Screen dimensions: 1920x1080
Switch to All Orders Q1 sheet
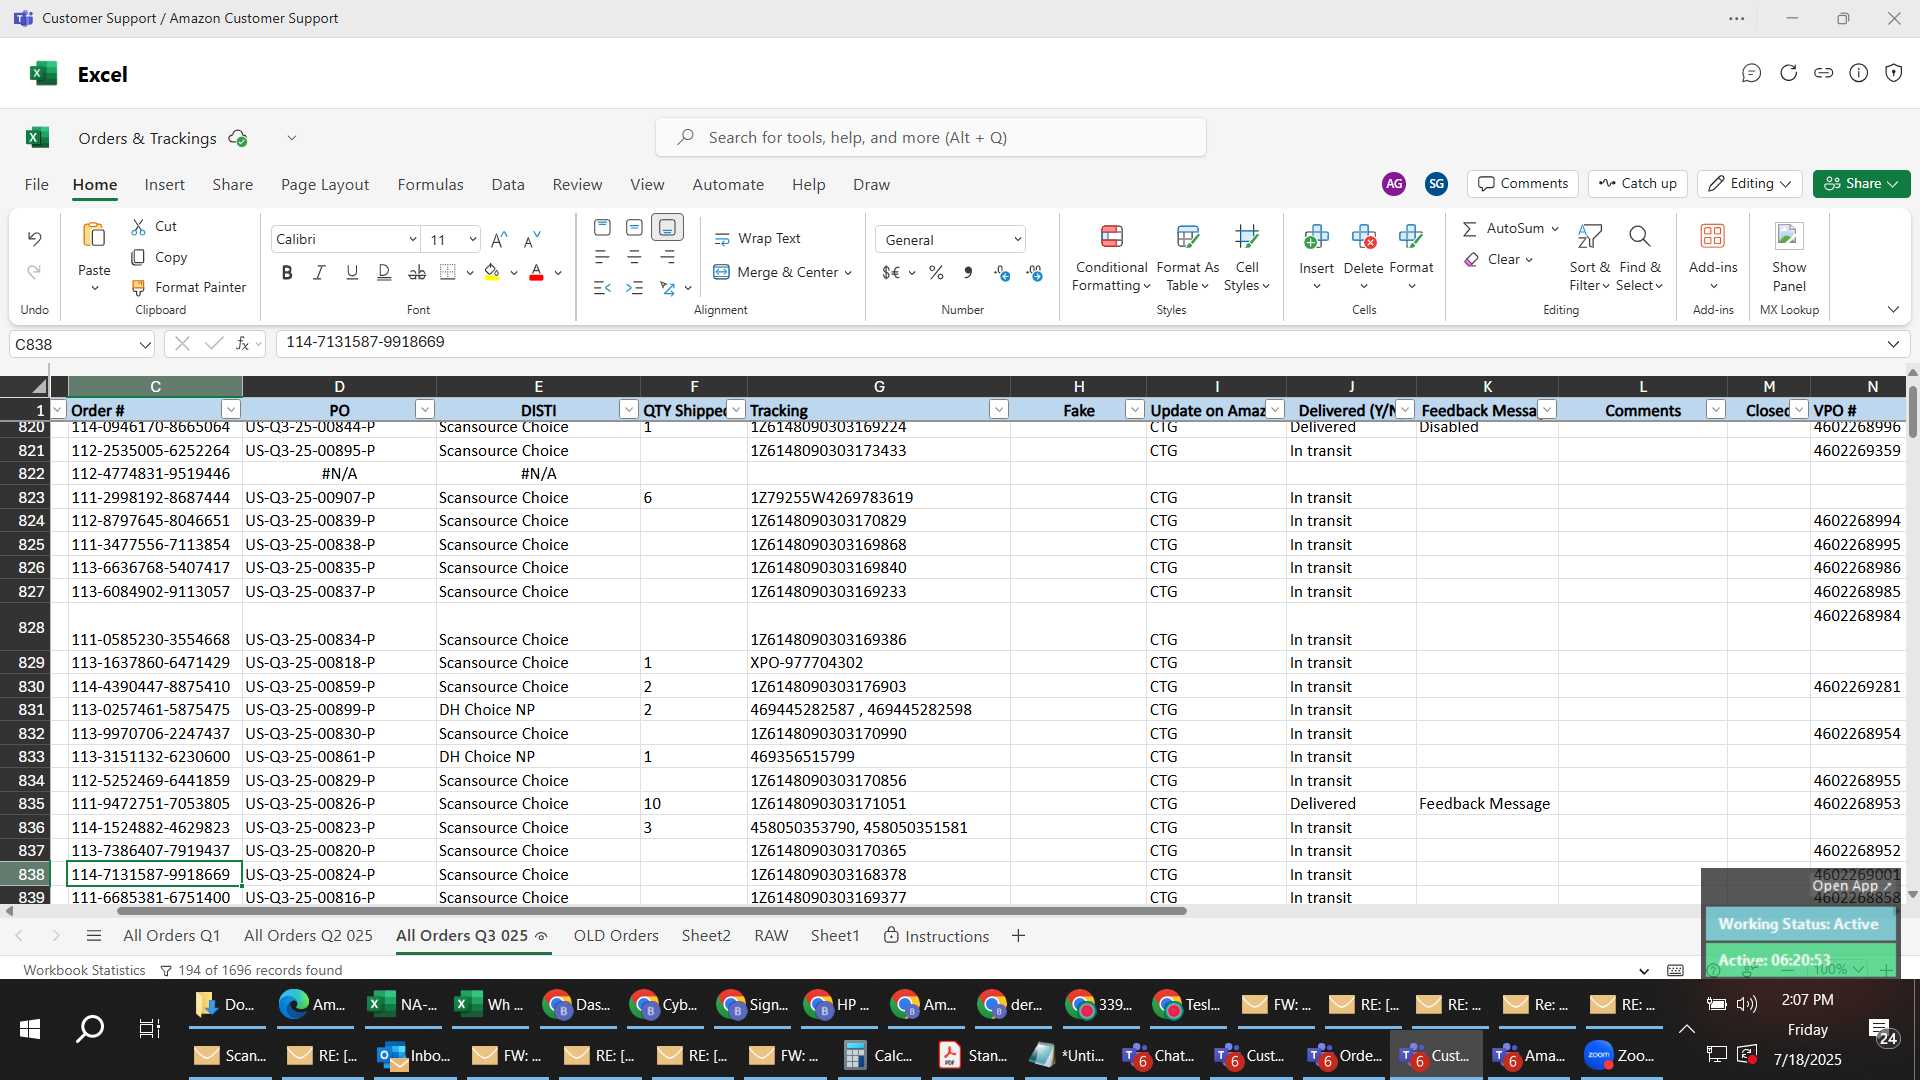pos(171,935)
